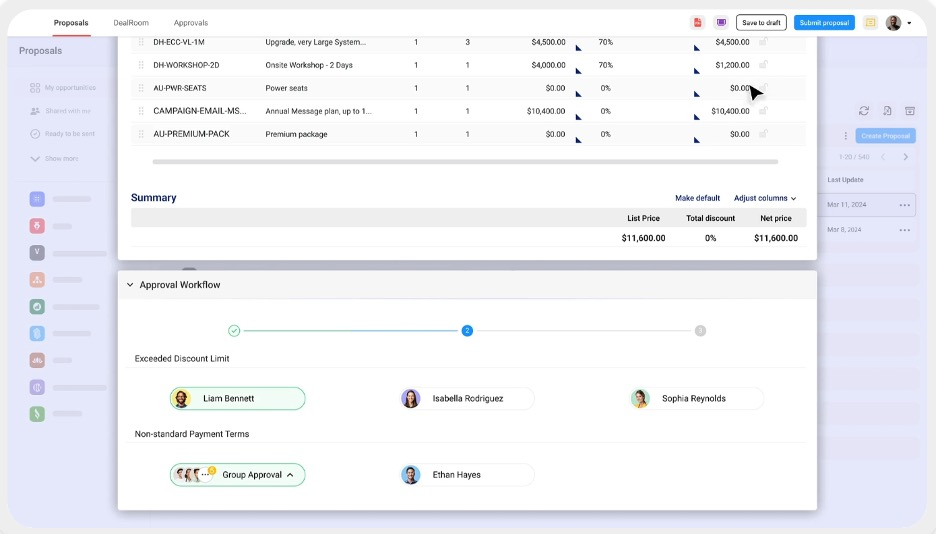Click the Onsite Workshop - 2 Days description

coord(309,65)
